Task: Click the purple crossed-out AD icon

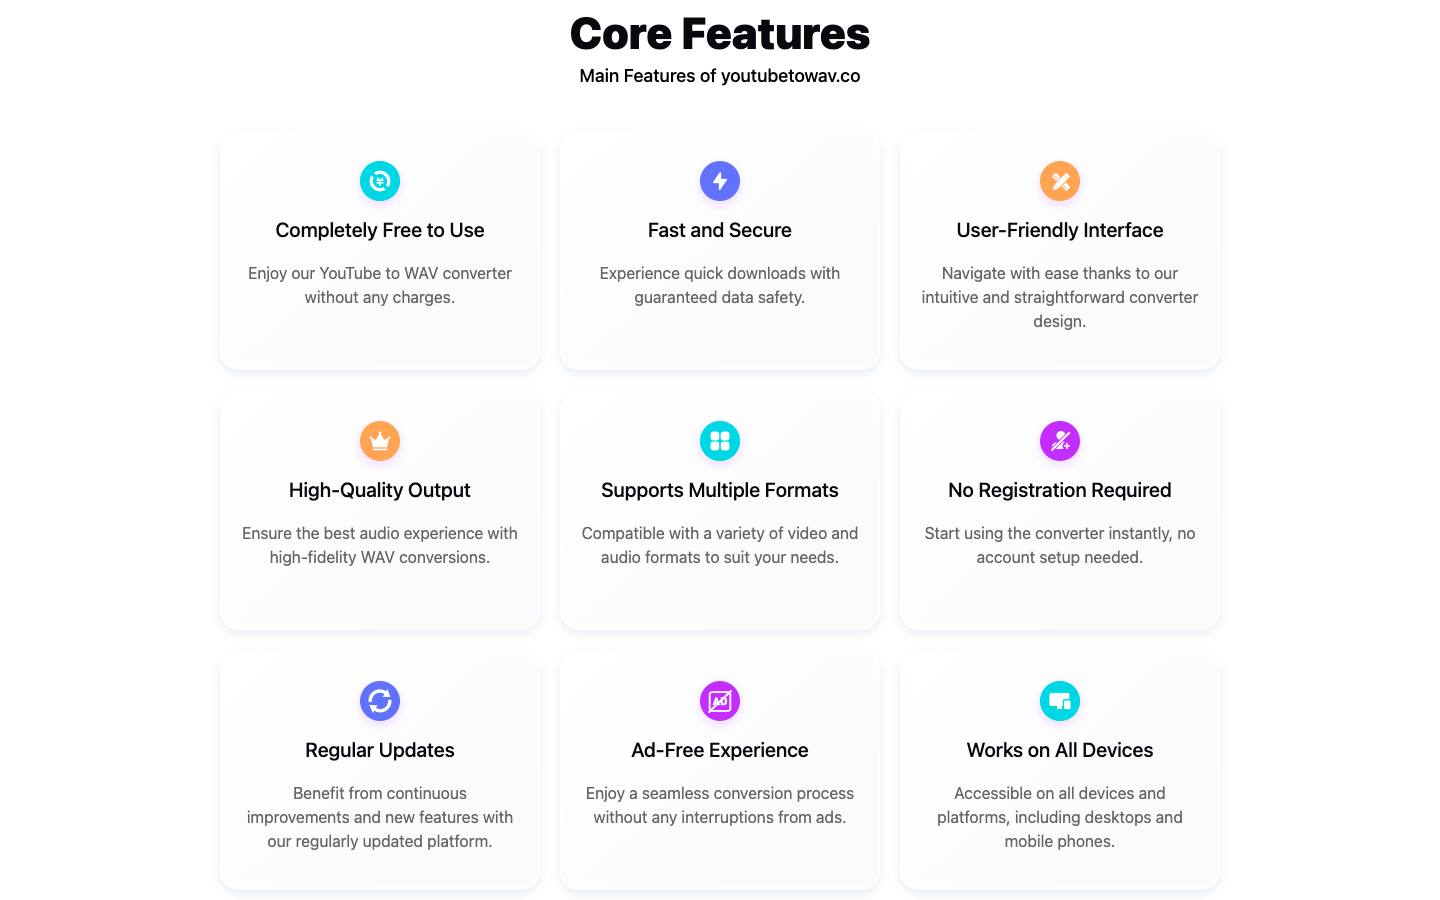Action: [720, 701]
